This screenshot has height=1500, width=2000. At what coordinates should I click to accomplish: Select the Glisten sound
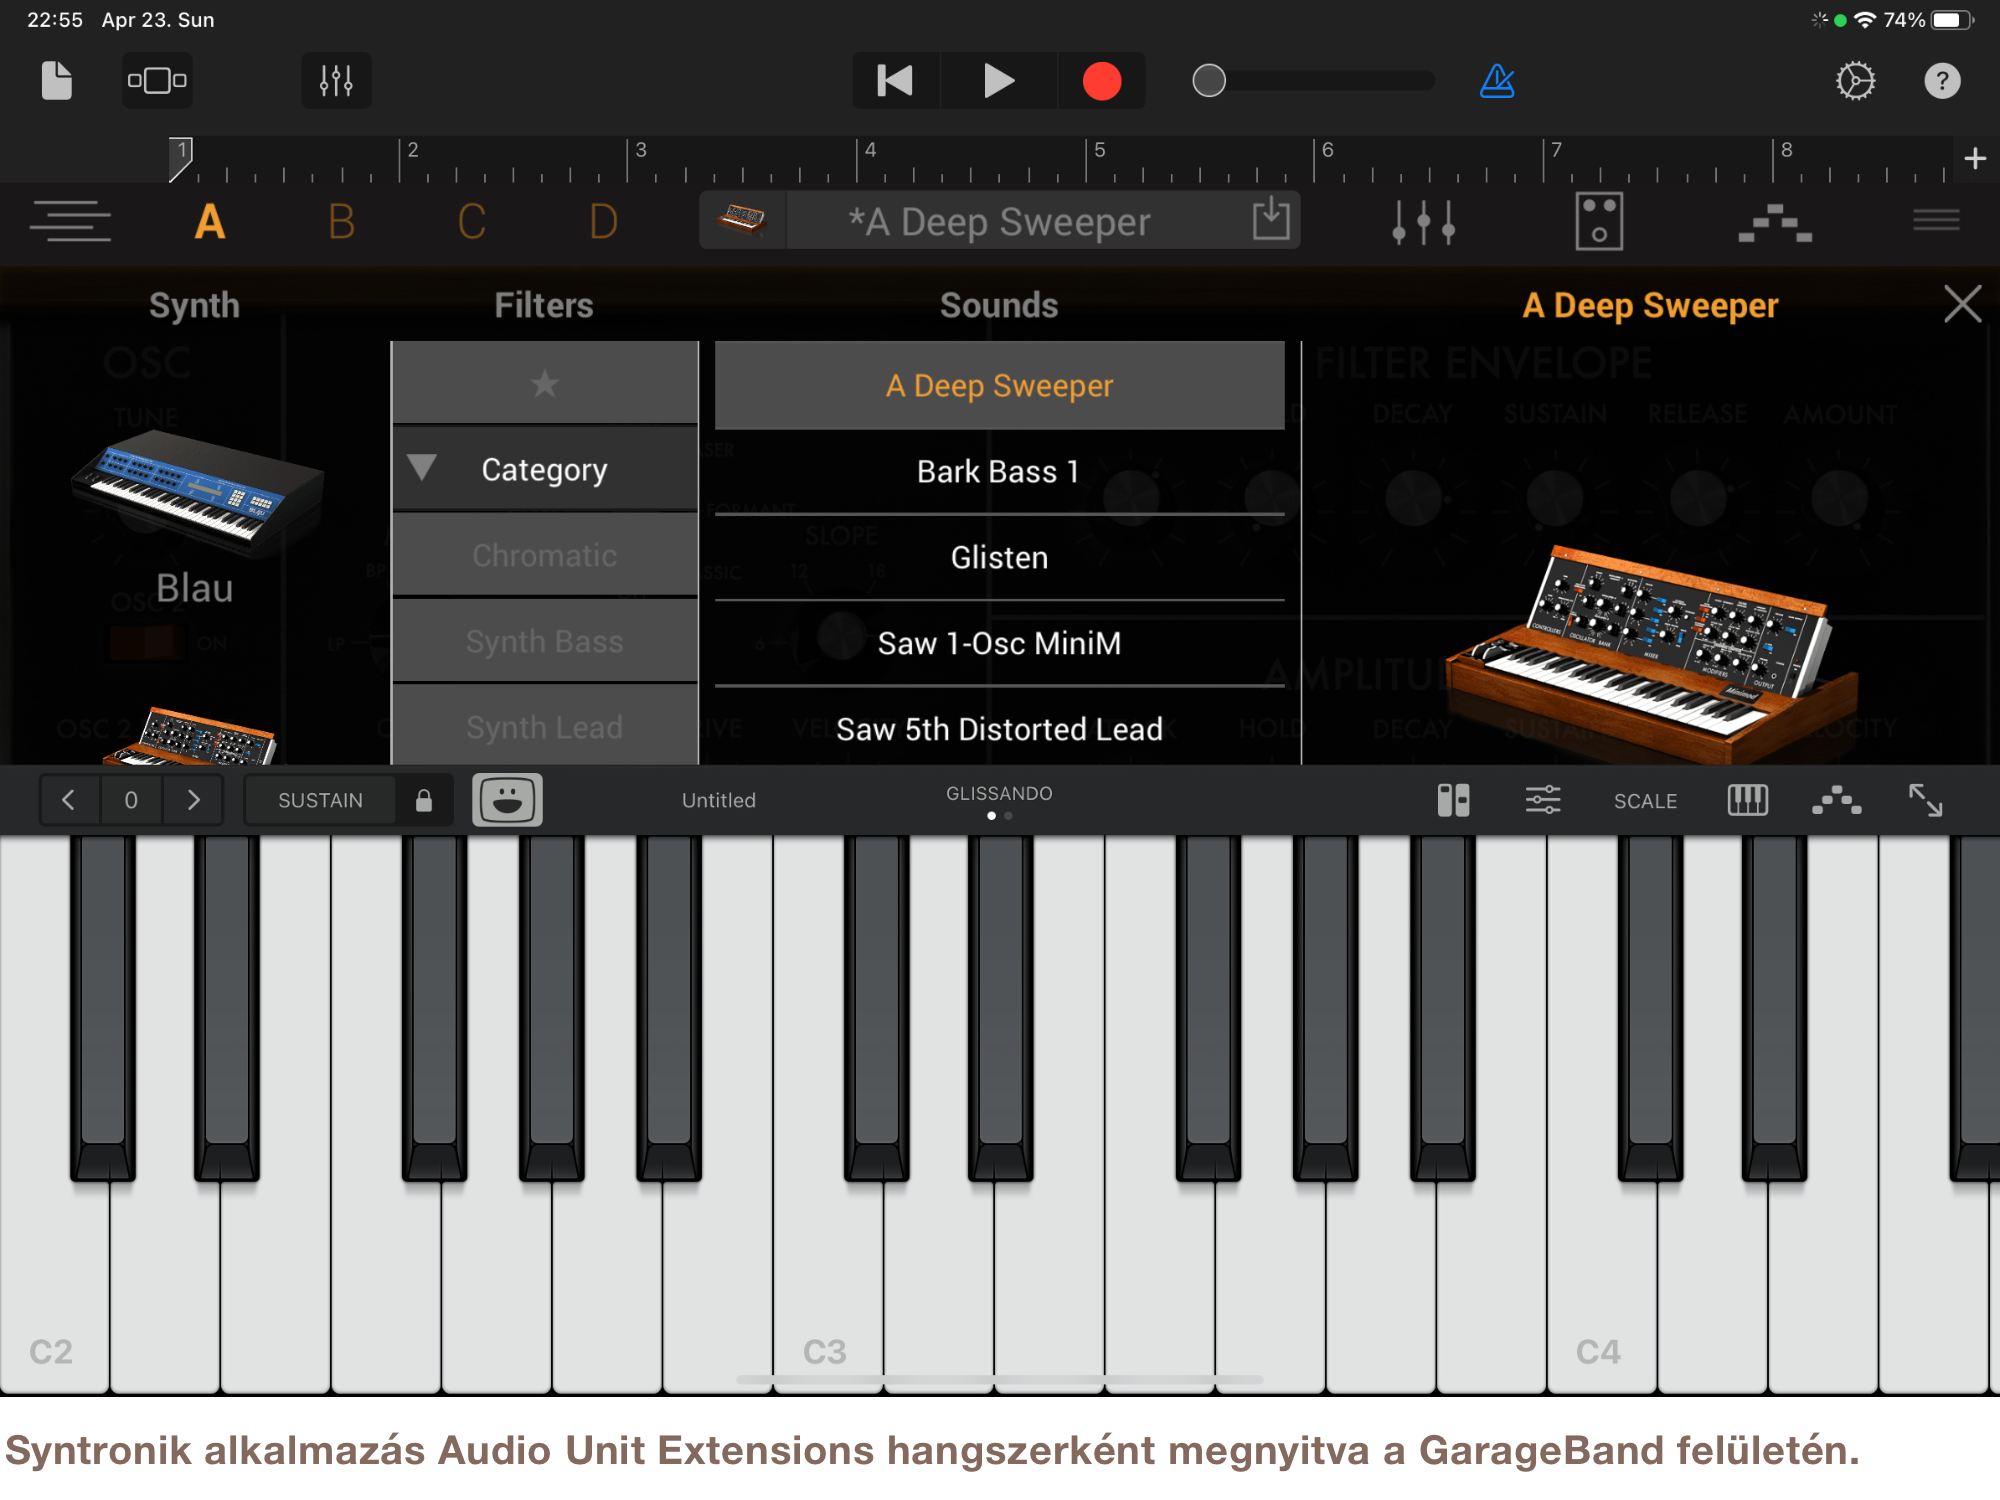tap(1000, 557)
